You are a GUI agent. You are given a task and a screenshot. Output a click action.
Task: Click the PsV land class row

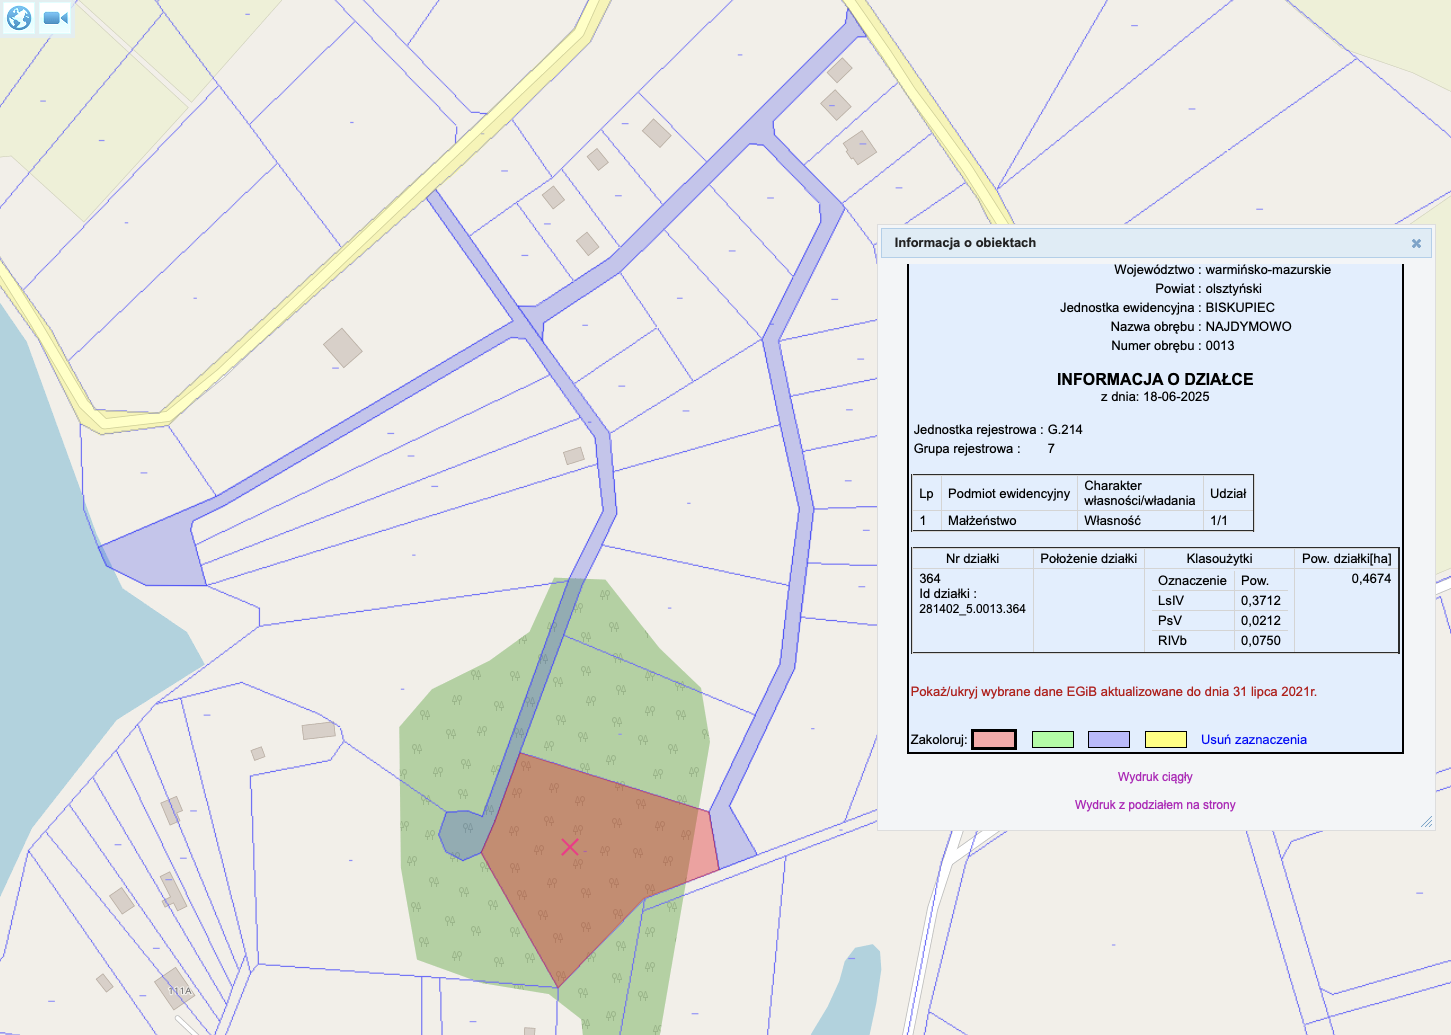(1219, 621)
